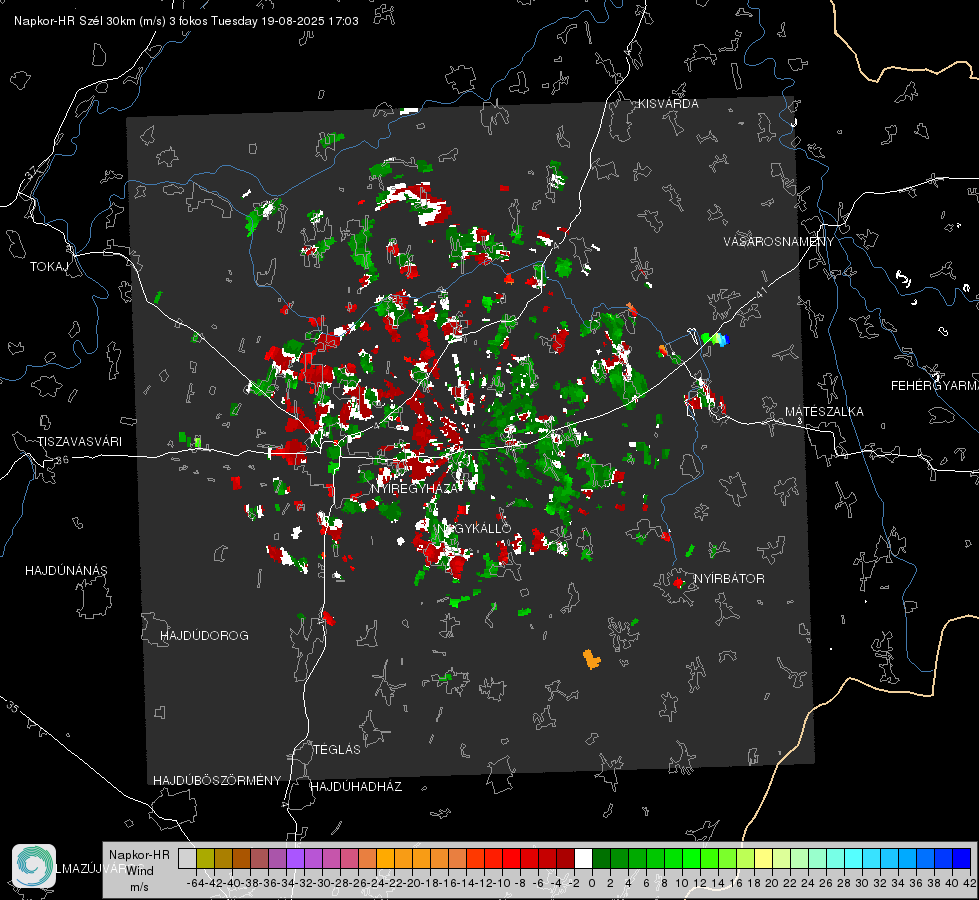Click the HAJDÚBÖSZÖRMÉNY label
Viewport: 979px width, 900px height.
(217, 781)
